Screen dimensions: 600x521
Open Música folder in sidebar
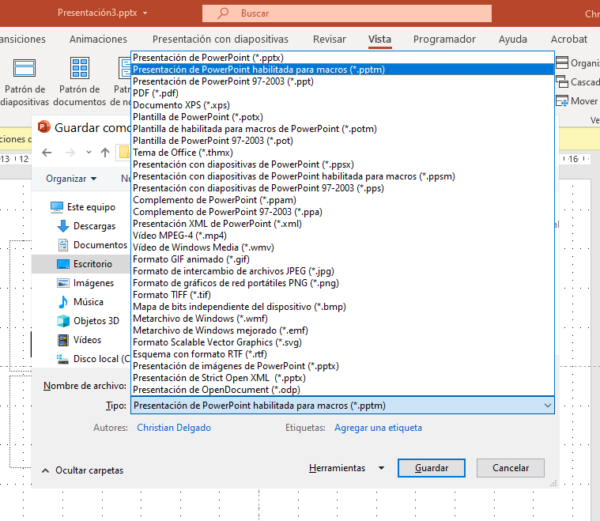click(80, 302)
